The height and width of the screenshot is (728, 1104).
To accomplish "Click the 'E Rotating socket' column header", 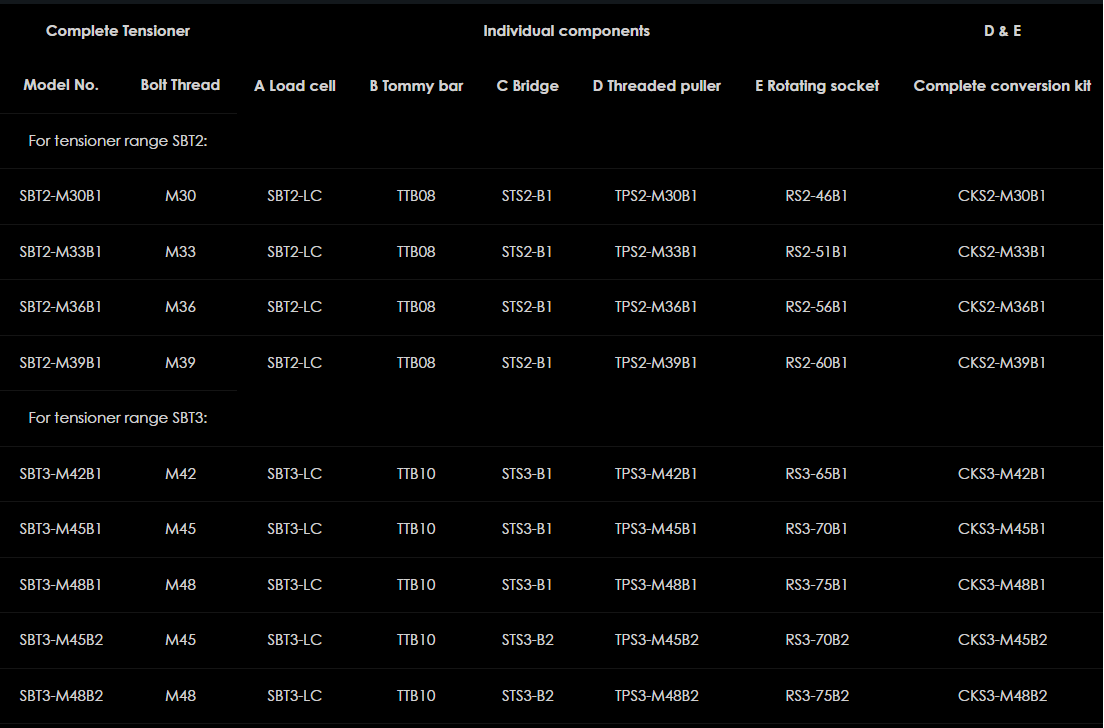I will pyautogui.click(x=817, y=86).
